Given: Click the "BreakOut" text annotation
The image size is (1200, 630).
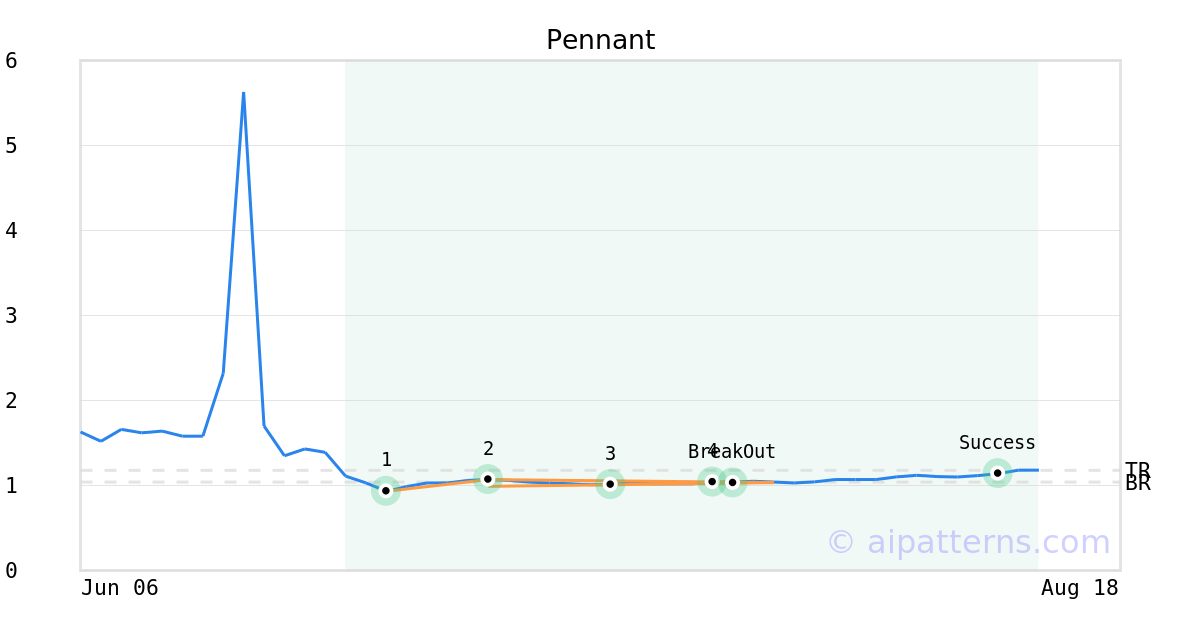Looking at the screenshot, I should click(732, 452).
